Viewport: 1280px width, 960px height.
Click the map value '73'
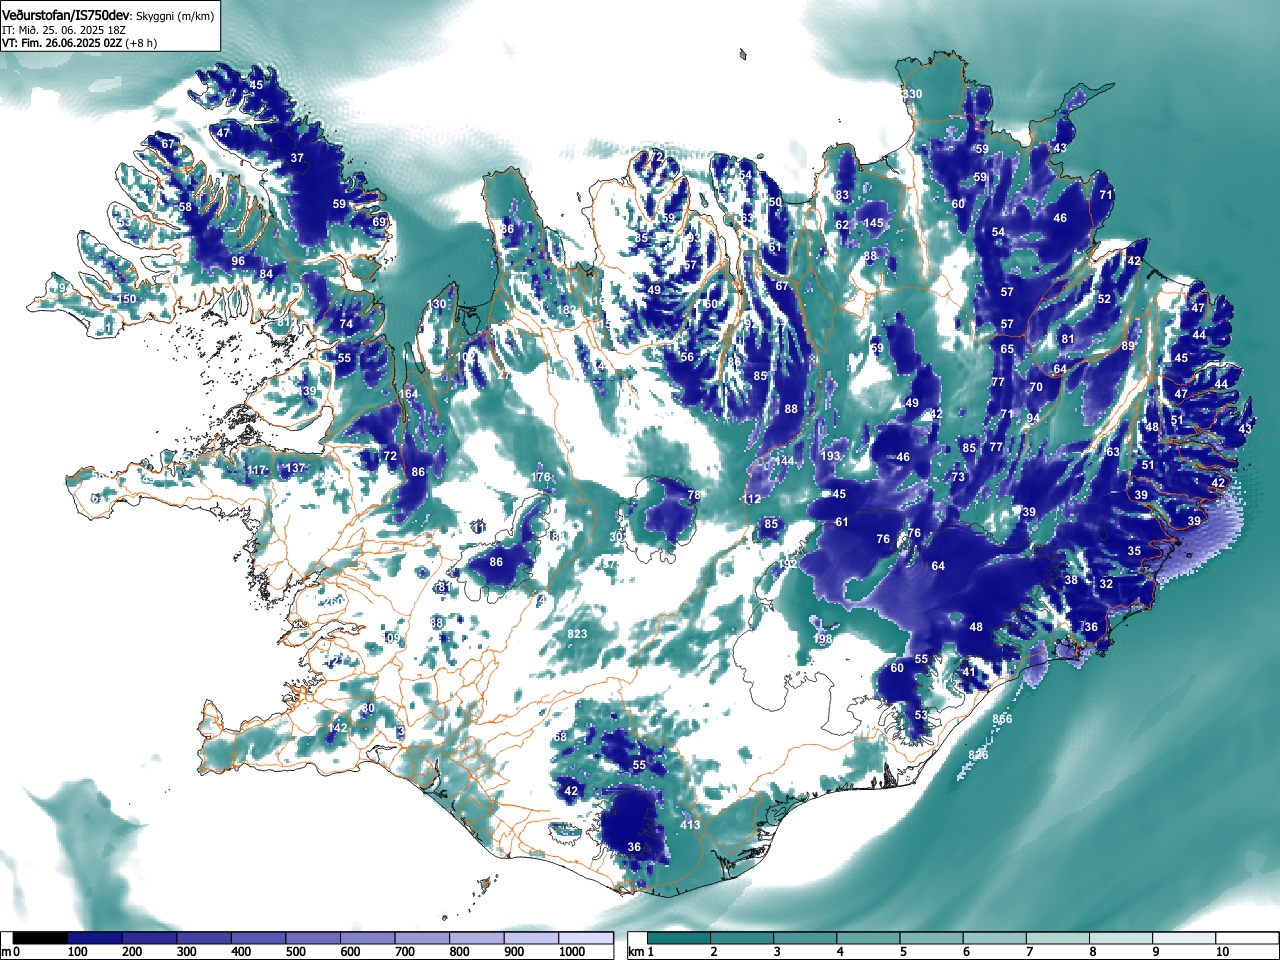coord(958,477)
